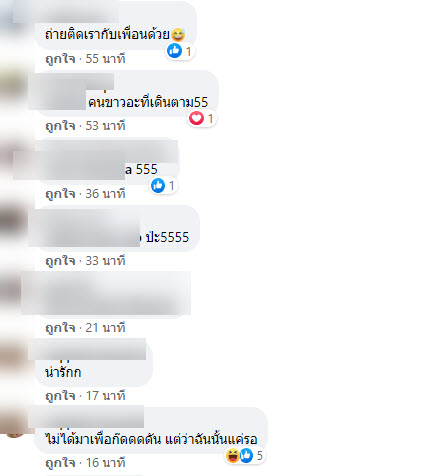Click ถูกใจ under the 36 นาที comment

tap(60, 194)
